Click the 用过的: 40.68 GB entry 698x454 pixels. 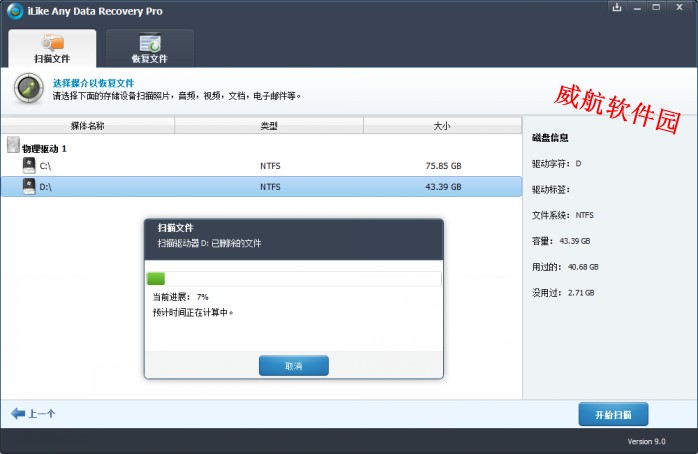[565, 267]
